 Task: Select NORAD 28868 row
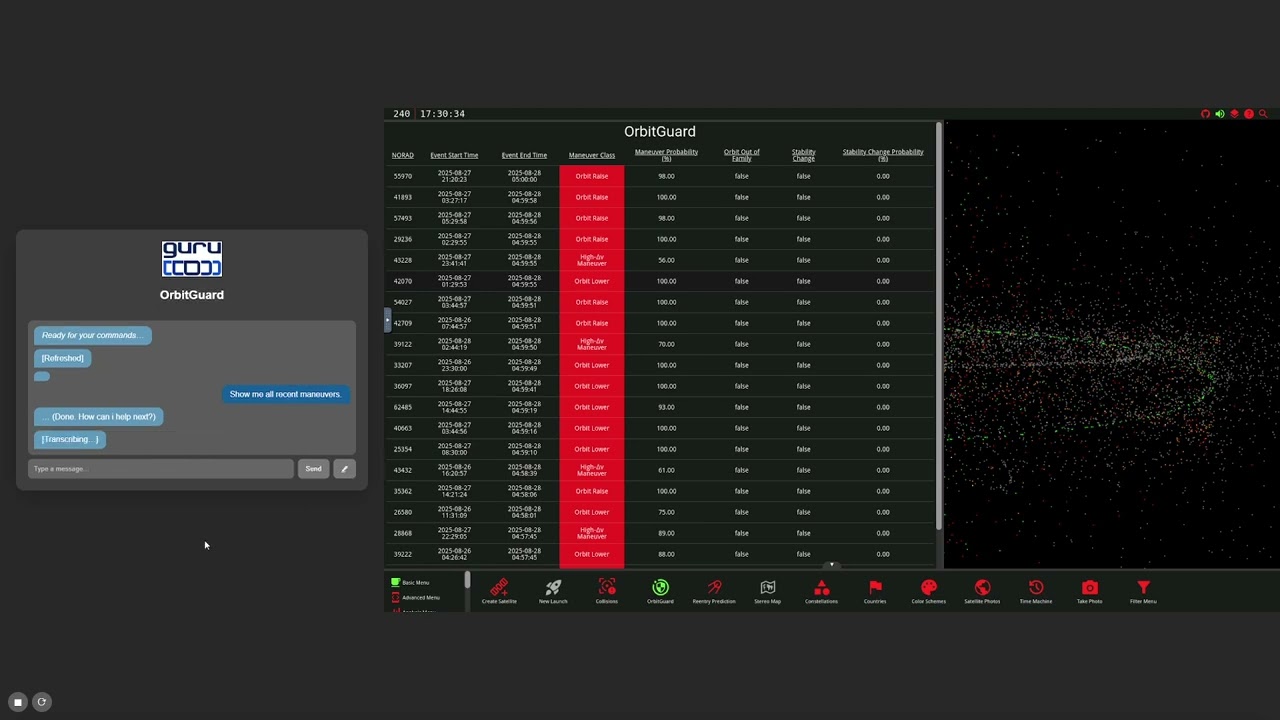(662, 533)
